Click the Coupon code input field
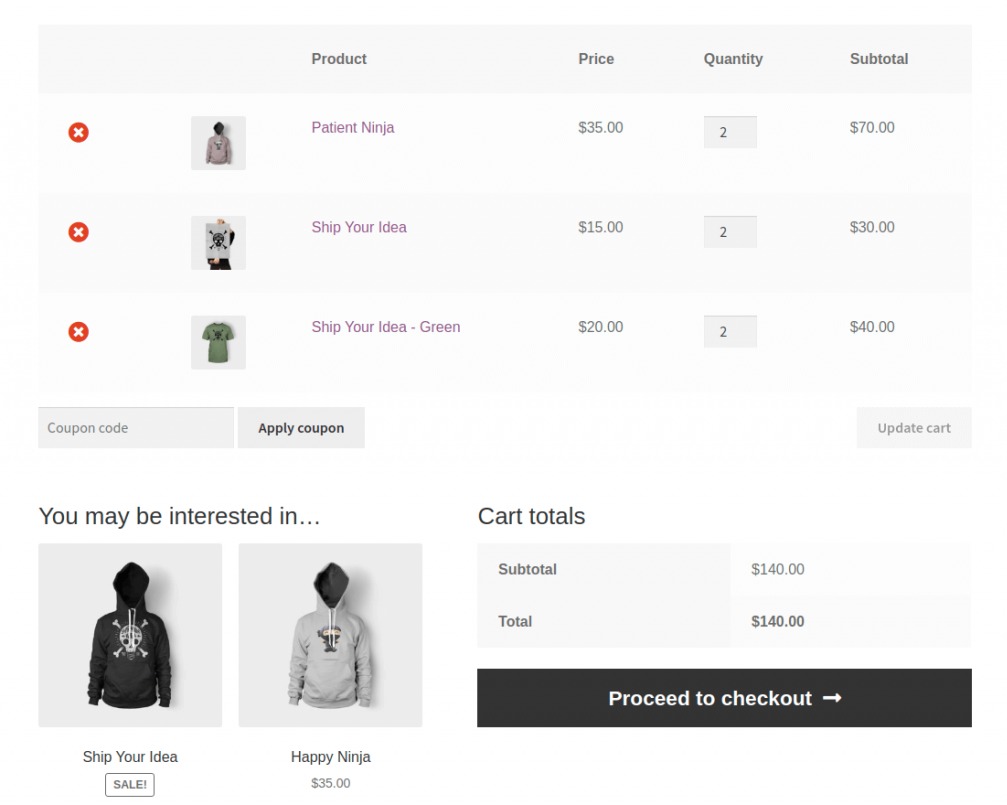The image size is (1007, 805). [x=136, y=428]
